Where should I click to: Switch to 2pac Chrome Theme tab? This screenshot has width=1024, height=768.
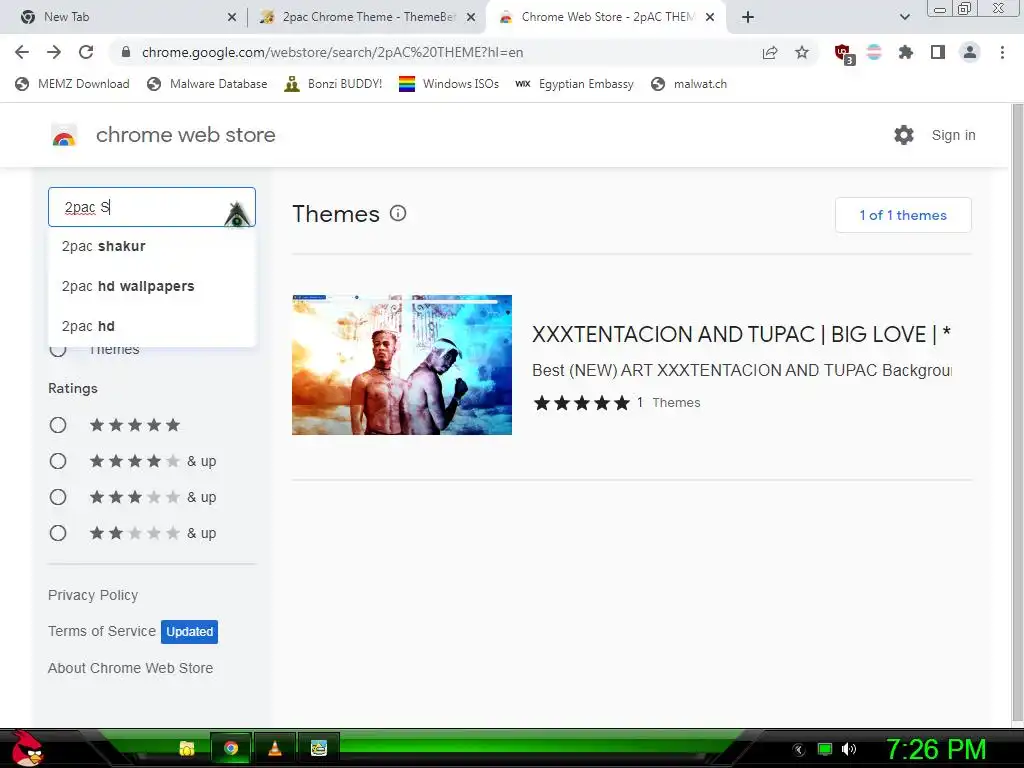pos(367,17)
